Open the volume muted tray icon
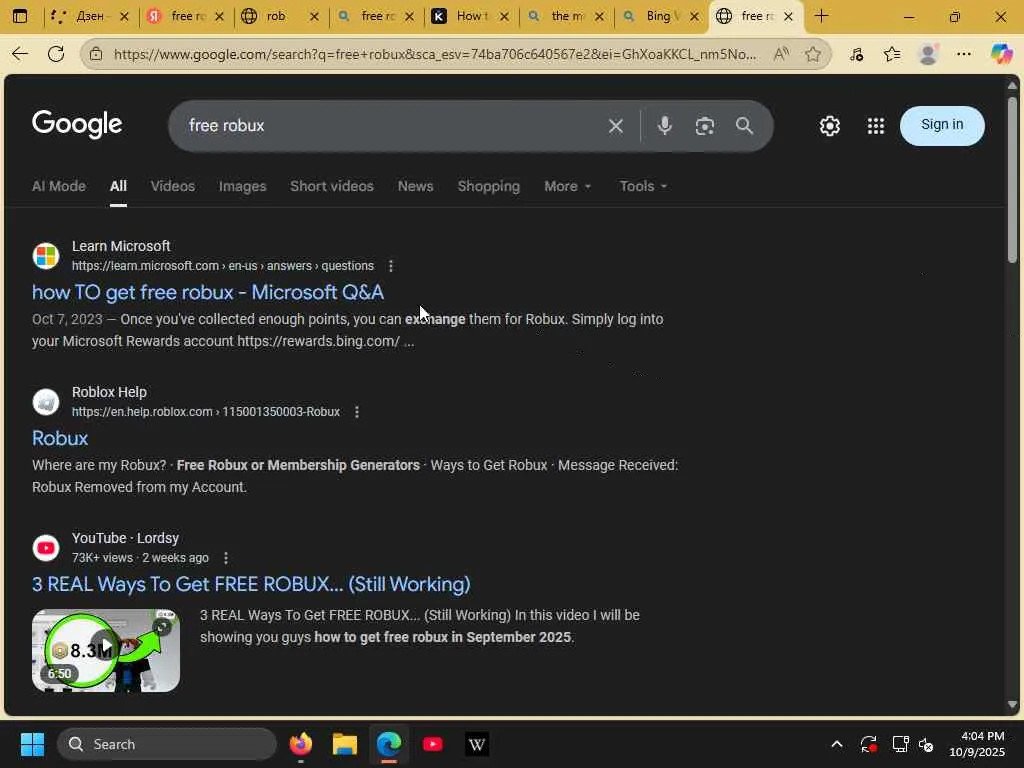The height and width of the screenshot is (768, 1024). 926,744
